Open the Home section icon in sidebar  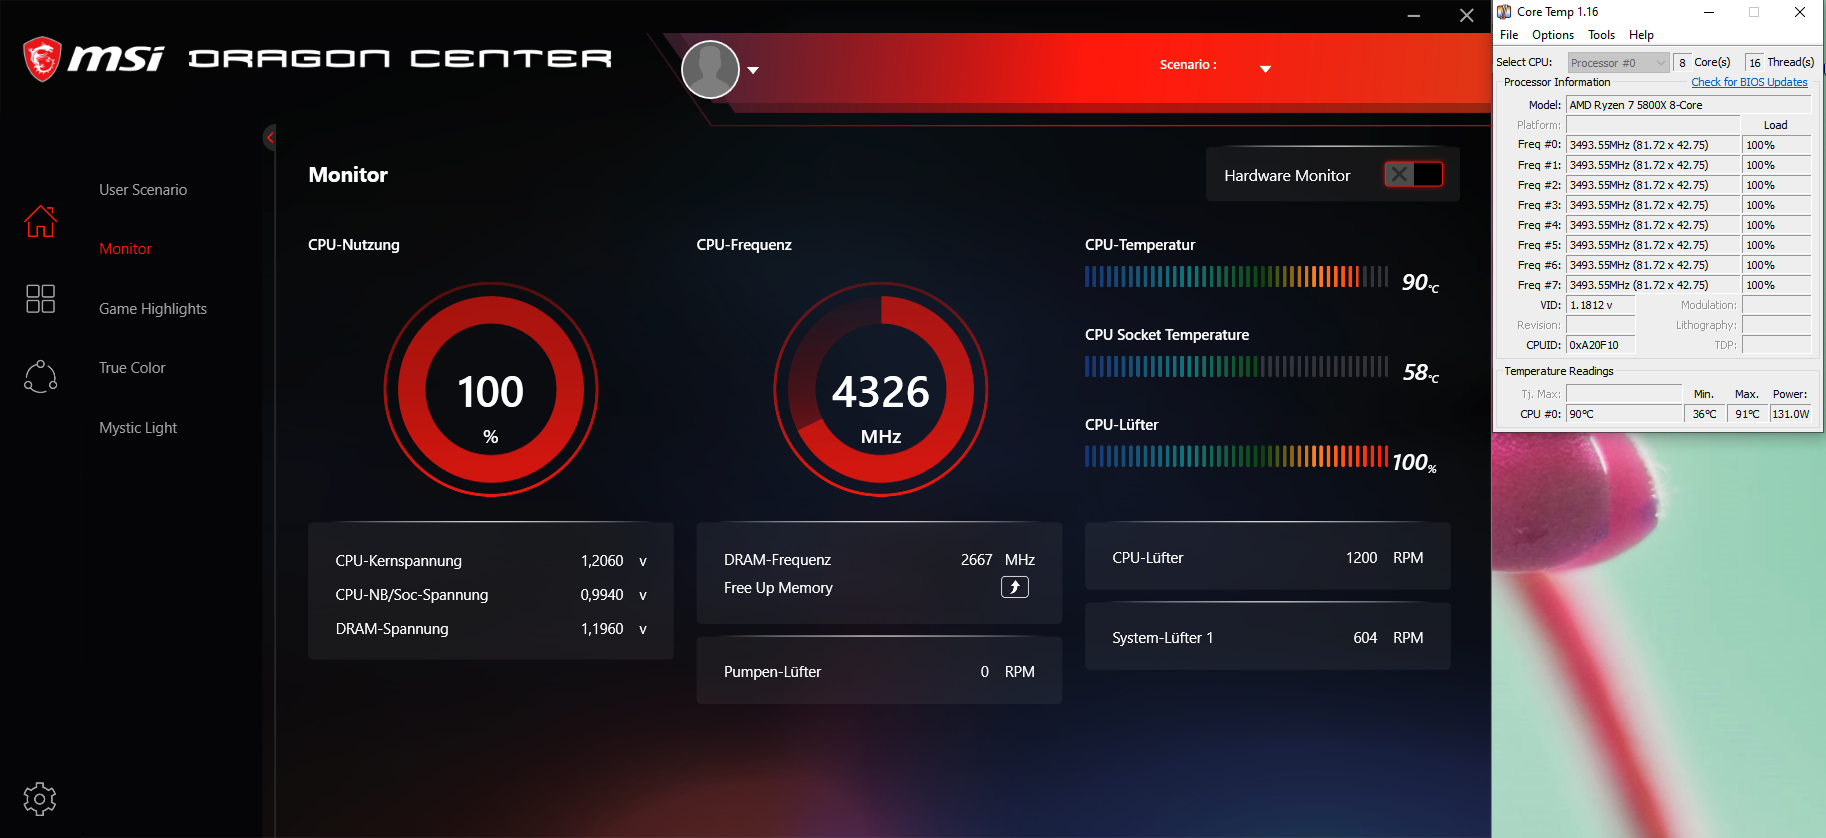point(41,221)
